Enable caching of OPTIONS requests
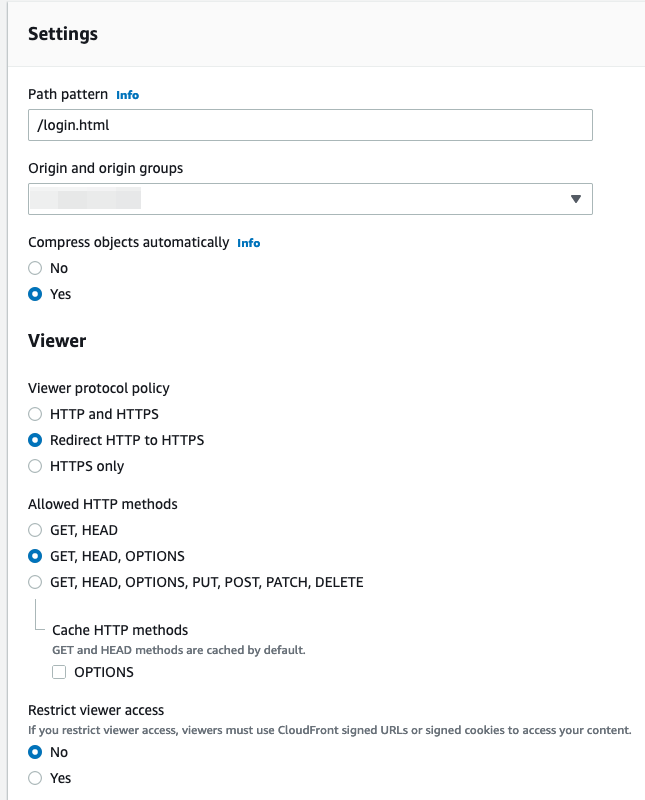The image size is (645, 800). coord(60,672)
